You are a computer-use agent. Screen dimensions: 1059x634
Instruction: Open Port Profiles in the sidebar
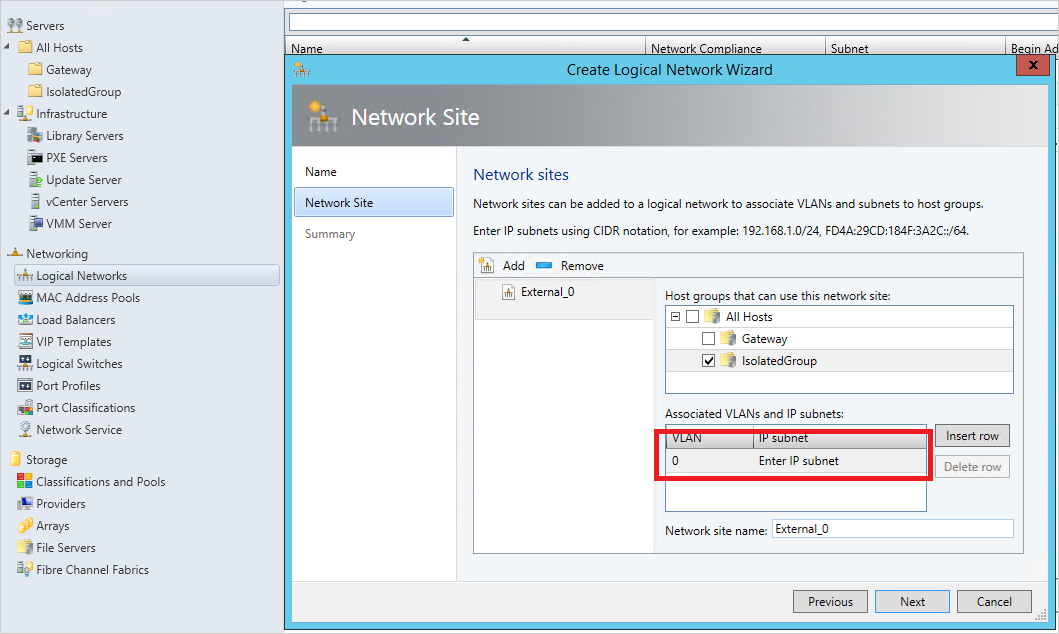point(68,386)
